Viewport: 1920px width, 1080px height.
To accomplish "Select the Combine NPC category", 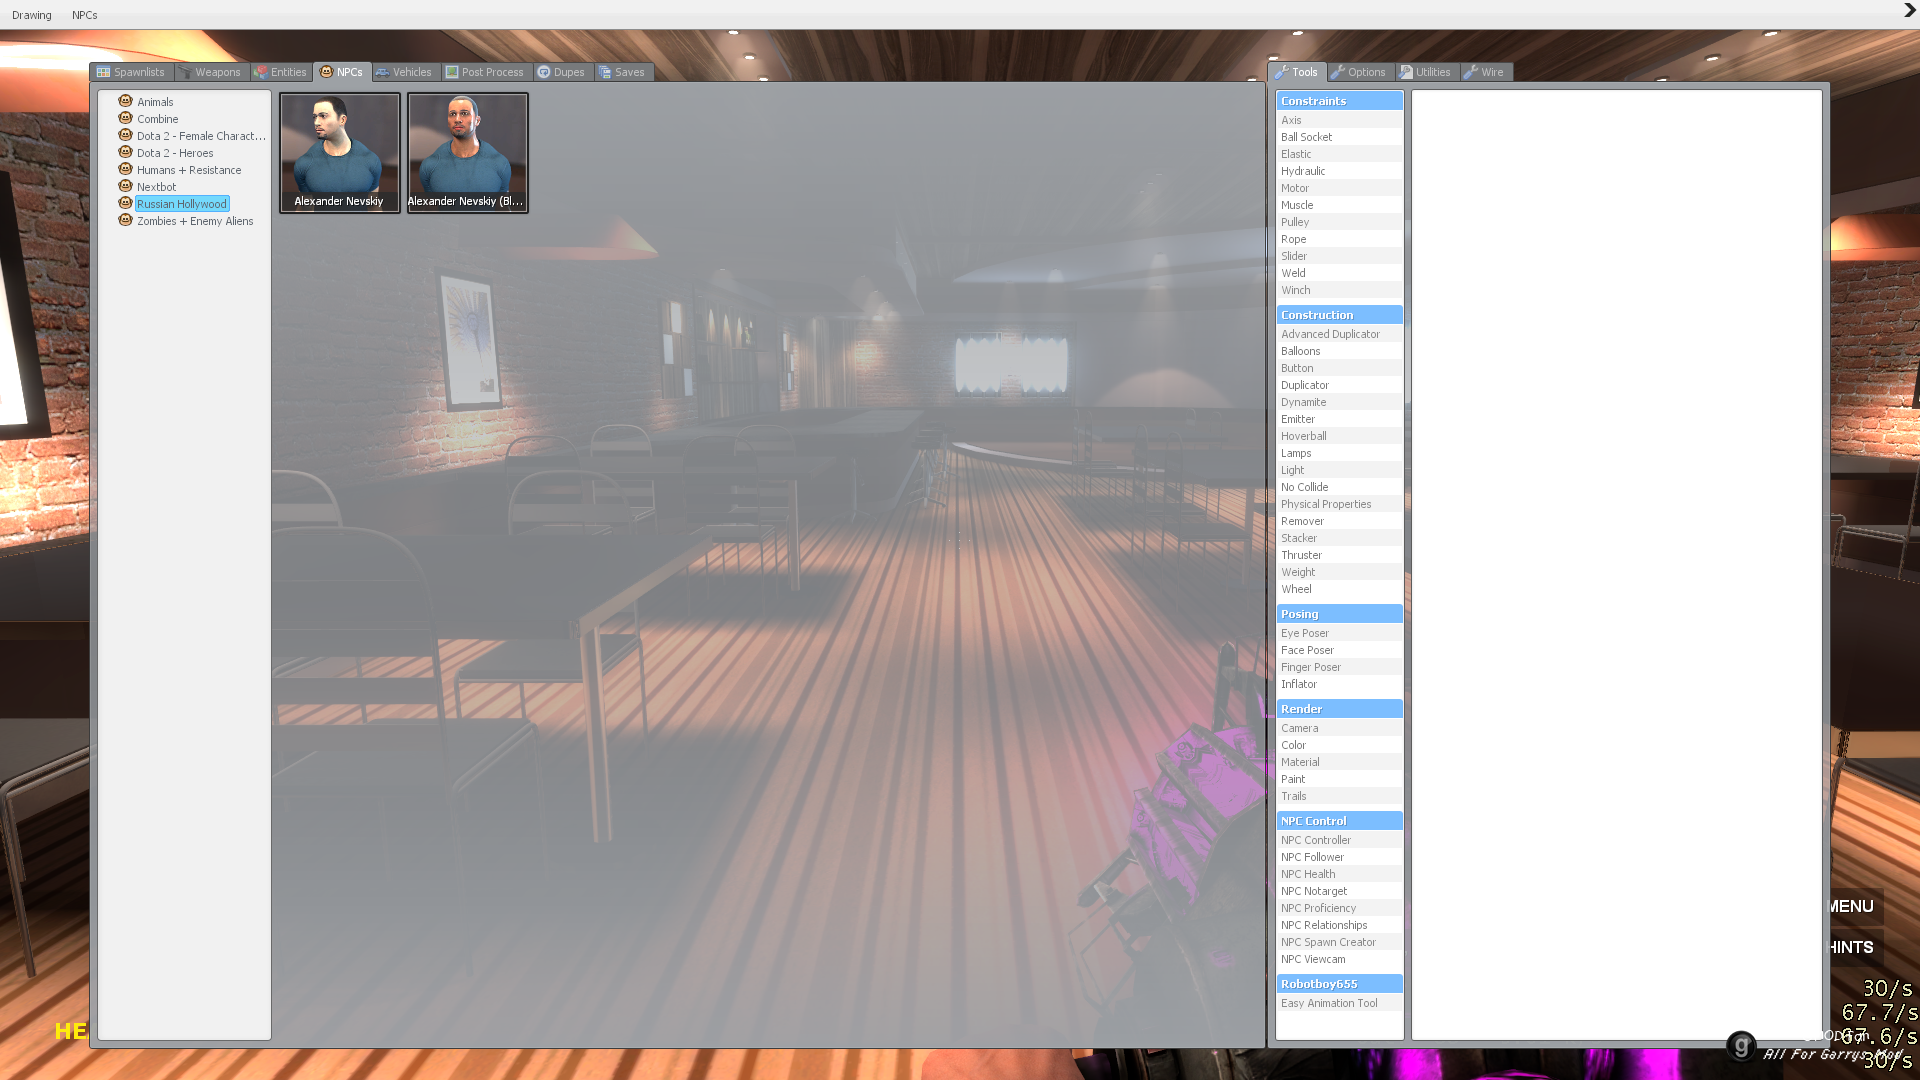I will tap(157, 119).
